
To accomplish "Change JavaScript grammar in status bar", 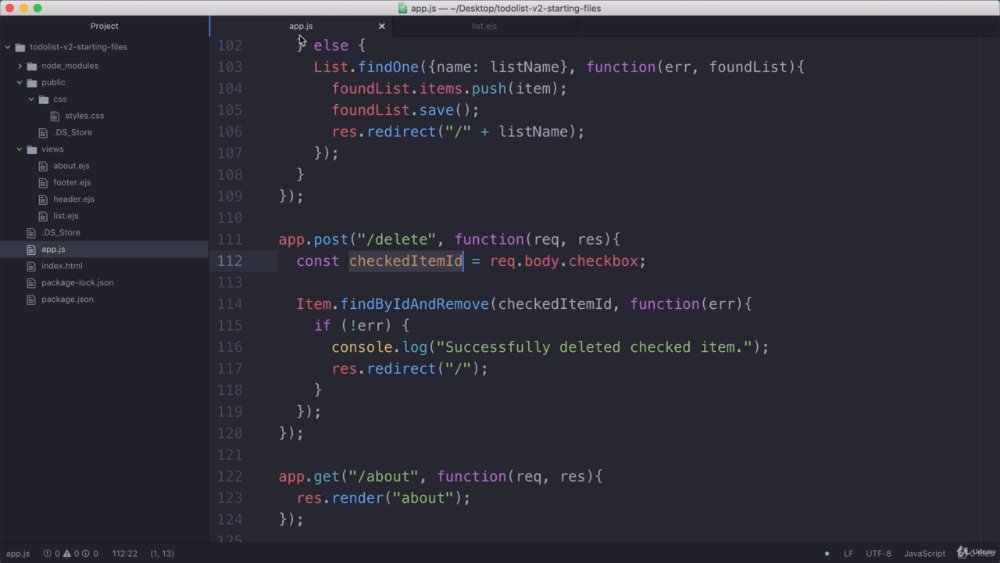I will point(924,553).
